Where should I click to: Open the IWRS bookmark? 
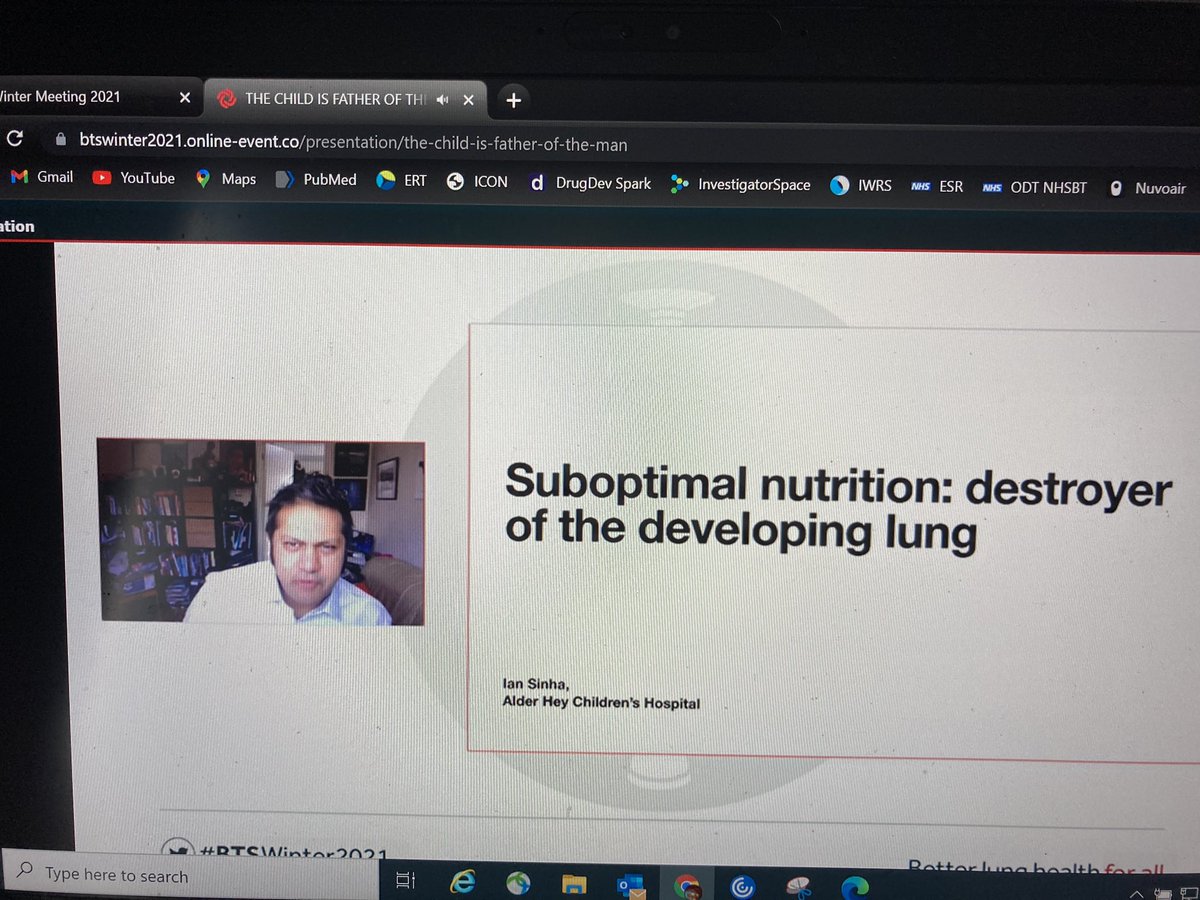coord(861,186)
